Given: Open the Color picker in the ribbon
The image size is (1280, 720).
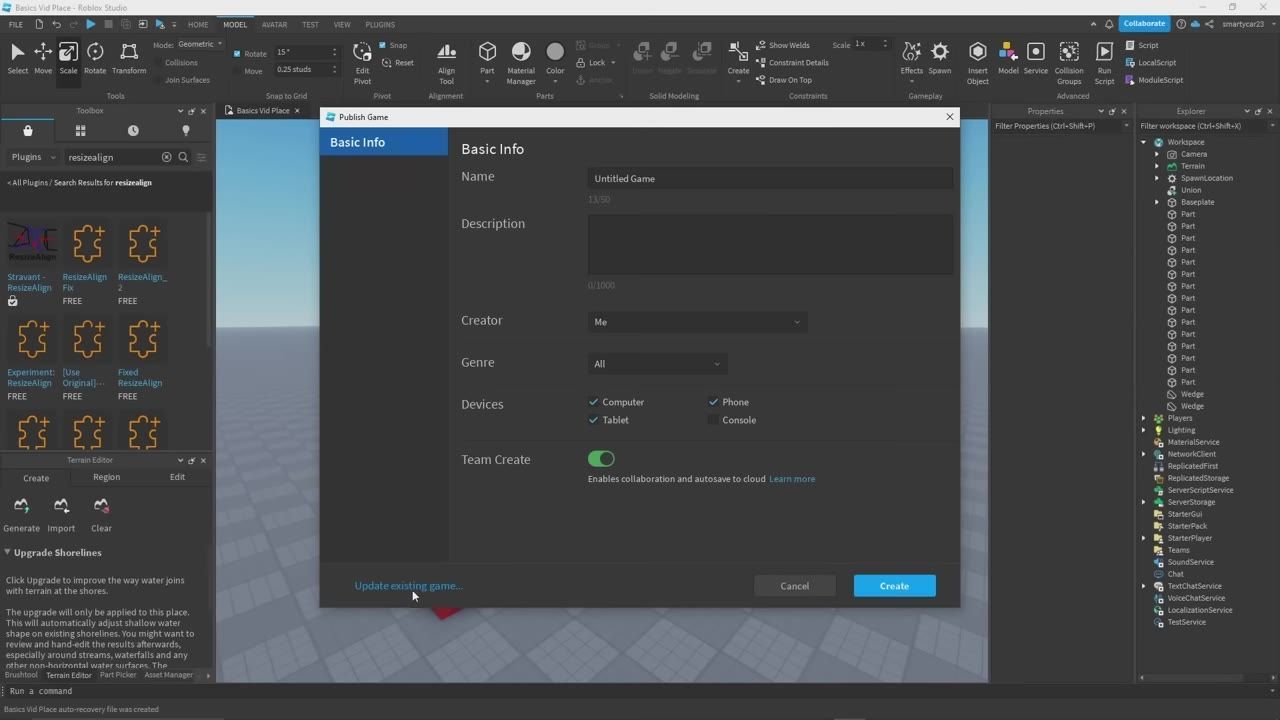Looking at the screenshot, I should click(555, 58).
